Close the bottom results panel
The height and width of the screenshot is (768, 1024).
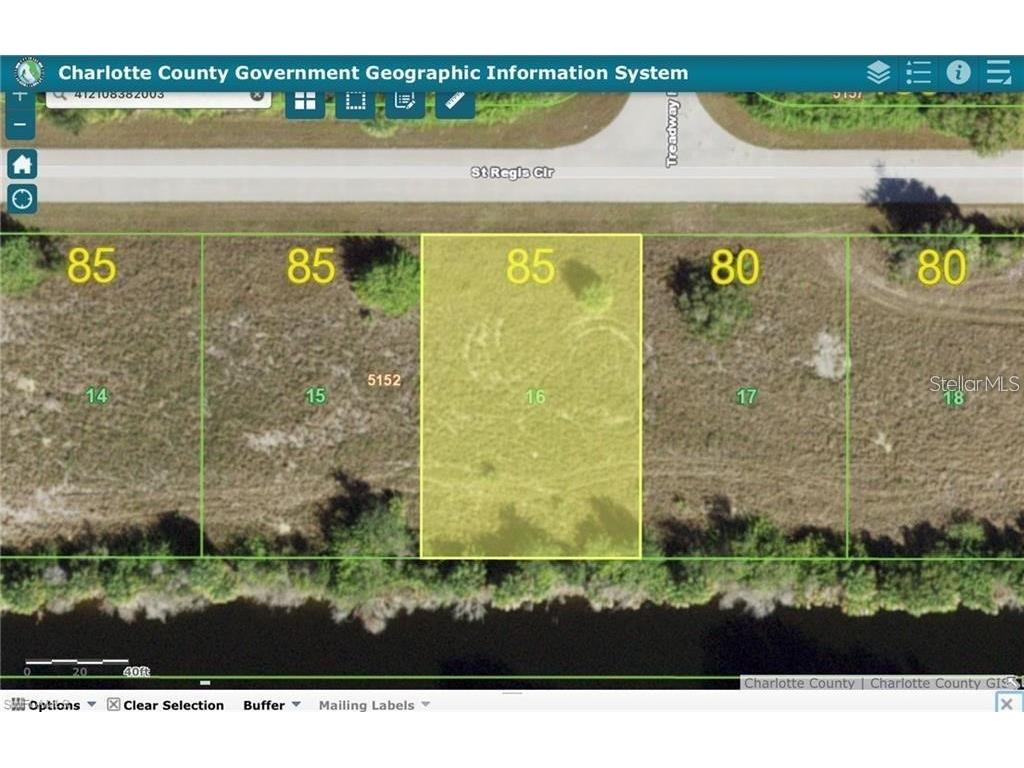(1006, 704)
